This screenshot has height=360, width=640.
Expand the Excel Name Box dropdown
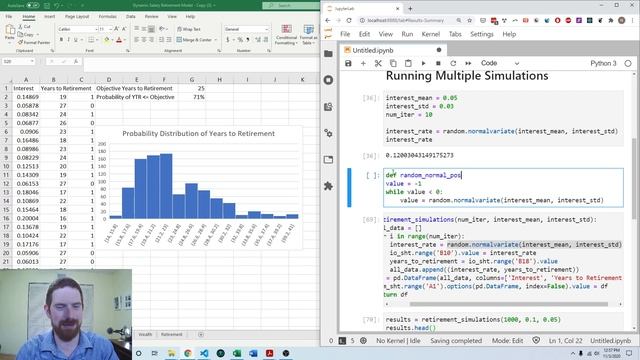[x=32, y=61]
